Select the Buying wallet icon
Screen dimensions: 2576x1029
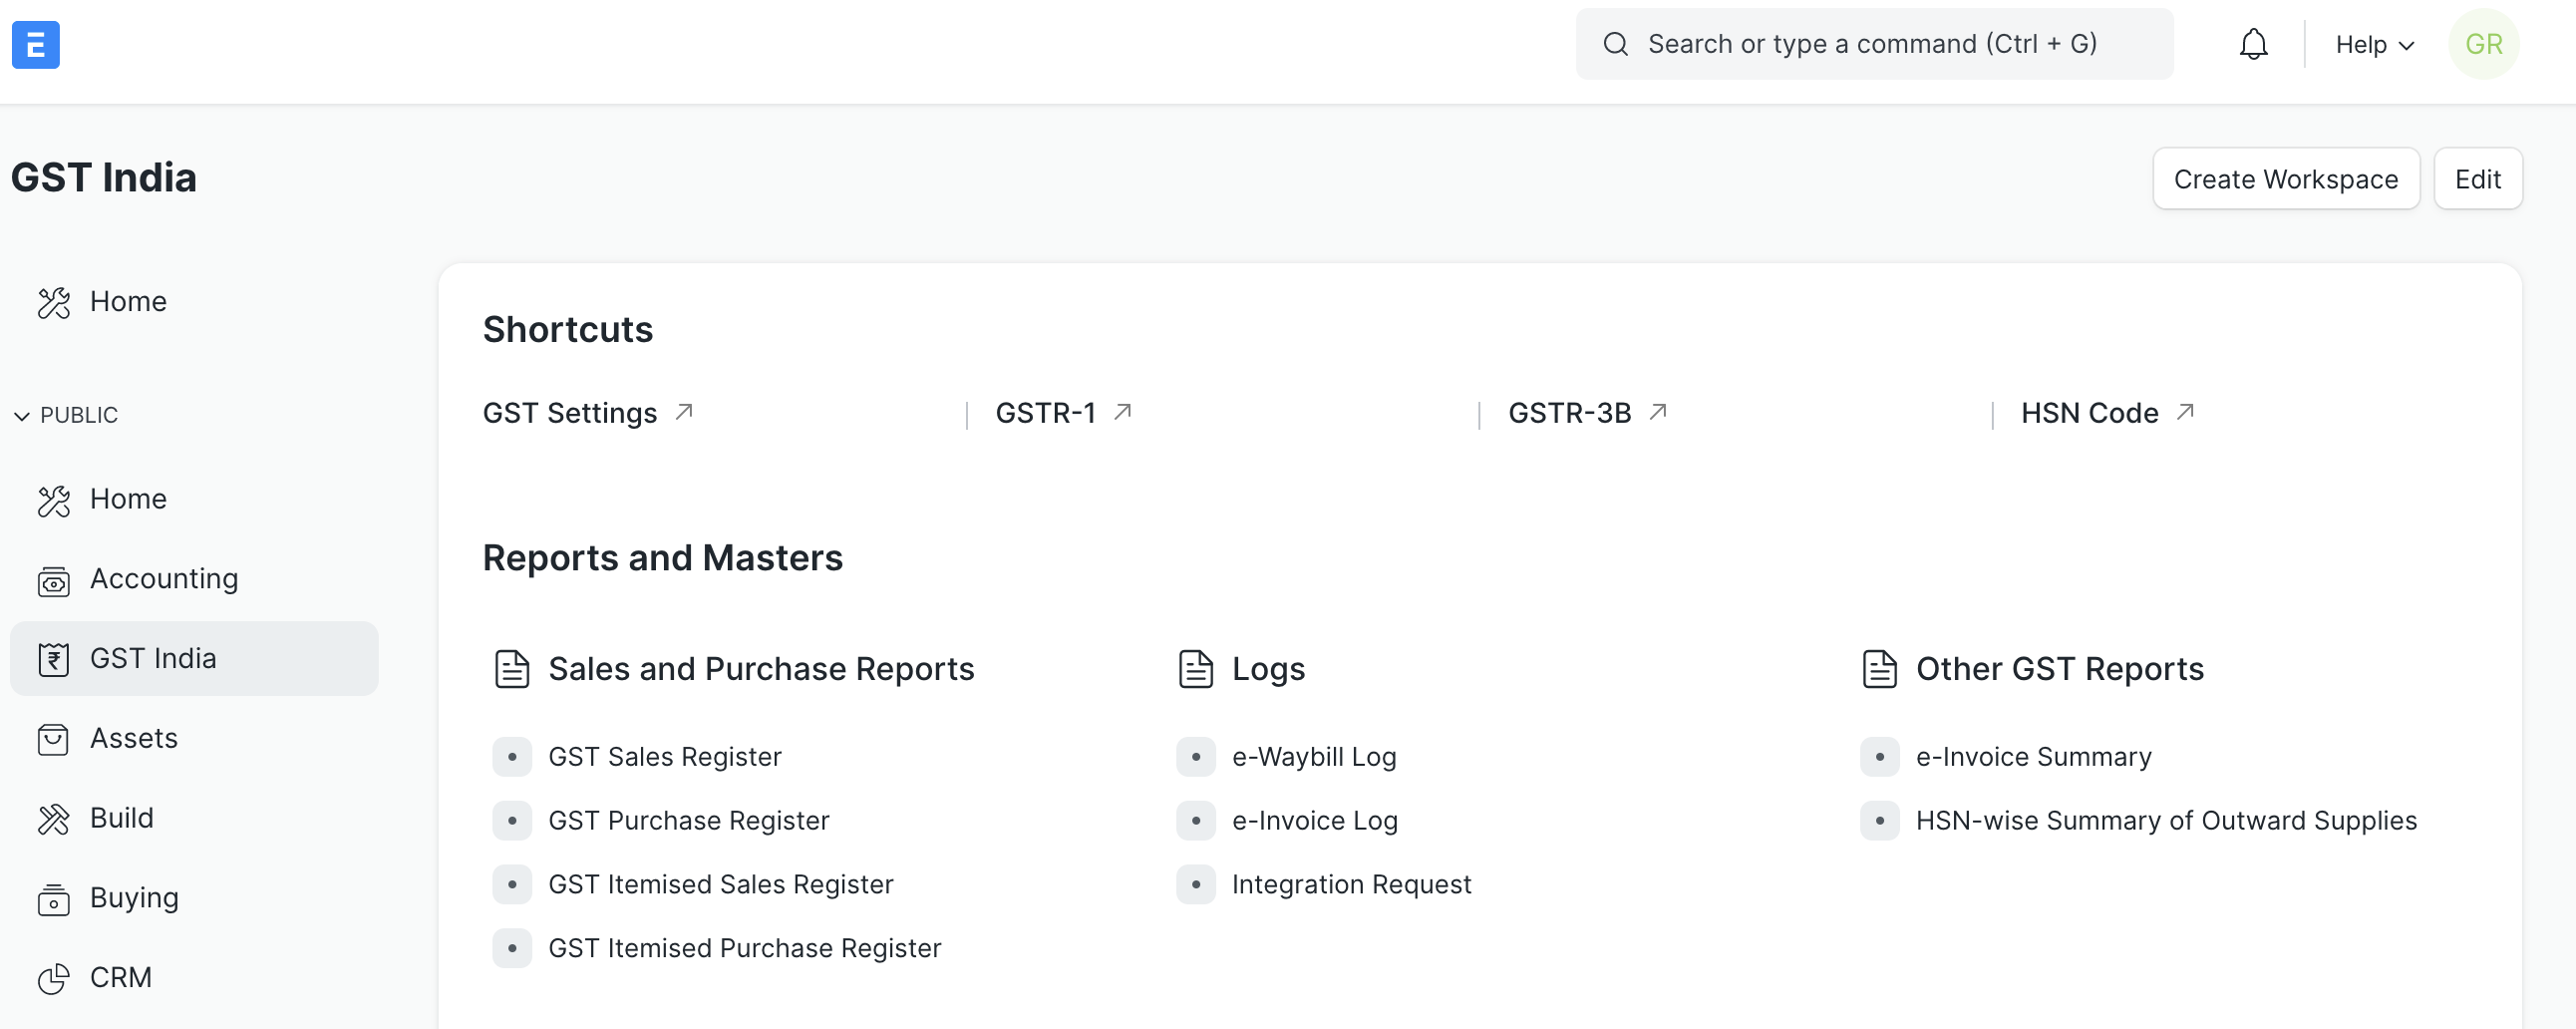tap(53, 899)
